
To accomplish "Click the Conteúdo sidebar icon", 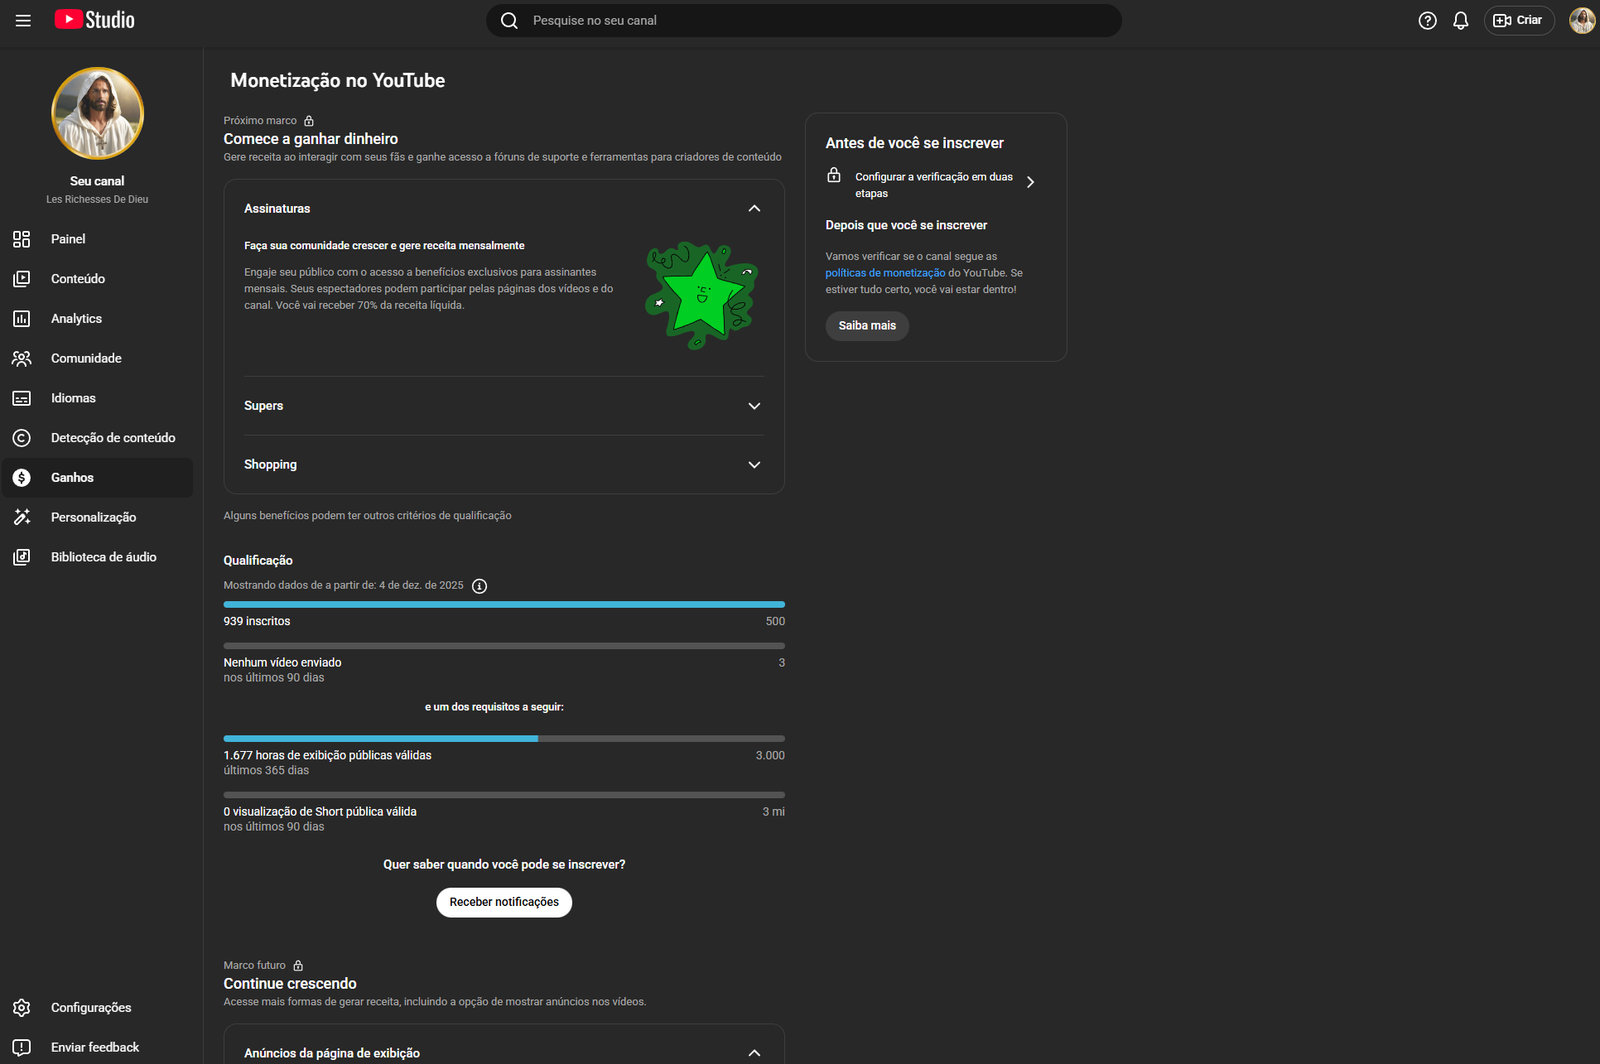I will point(22,279).
